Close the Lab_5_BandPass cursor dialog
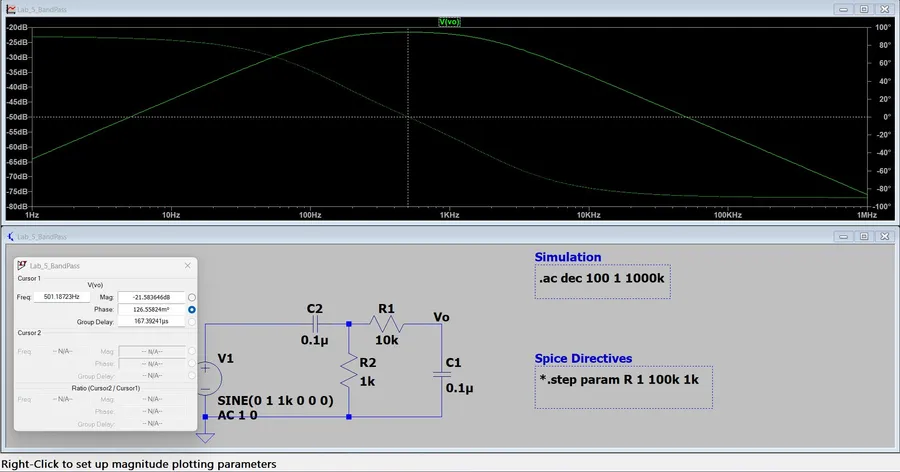The image size is (900, 472). pyautogui.click(x=188, y=265)
